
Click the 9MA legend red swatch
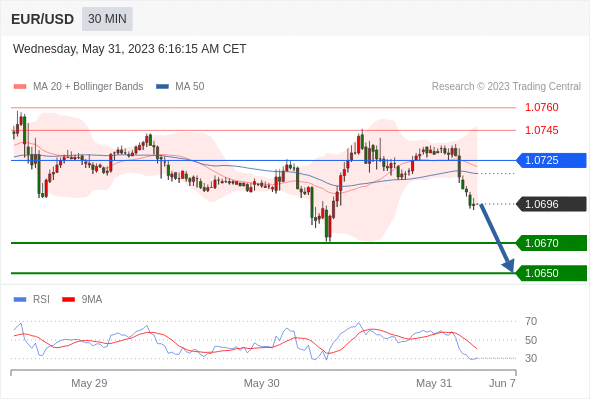tap(68, 300)
